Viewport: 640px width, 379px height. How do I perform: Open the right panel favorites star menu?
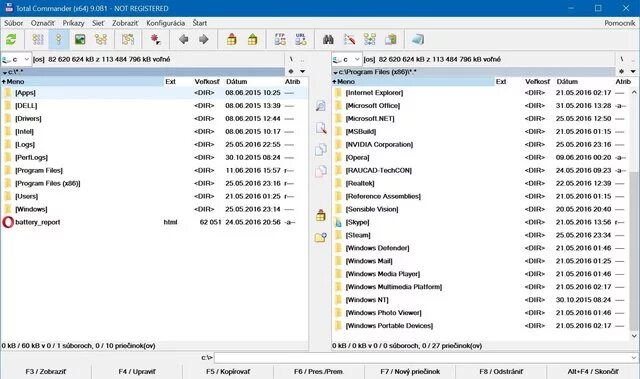[622, 71]
